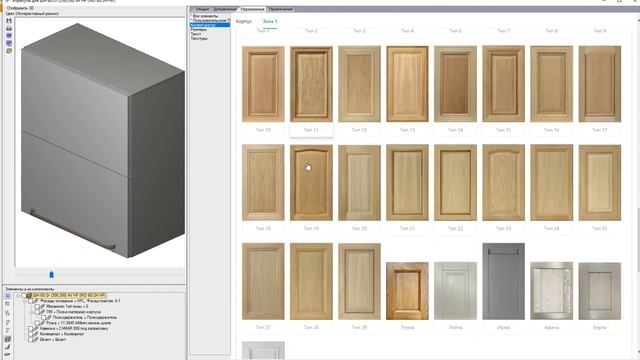Tick the Конфирмат checkbox
The height and width of the screenshot is (360, 640).
pyautogui.click(x=31, y=334)
